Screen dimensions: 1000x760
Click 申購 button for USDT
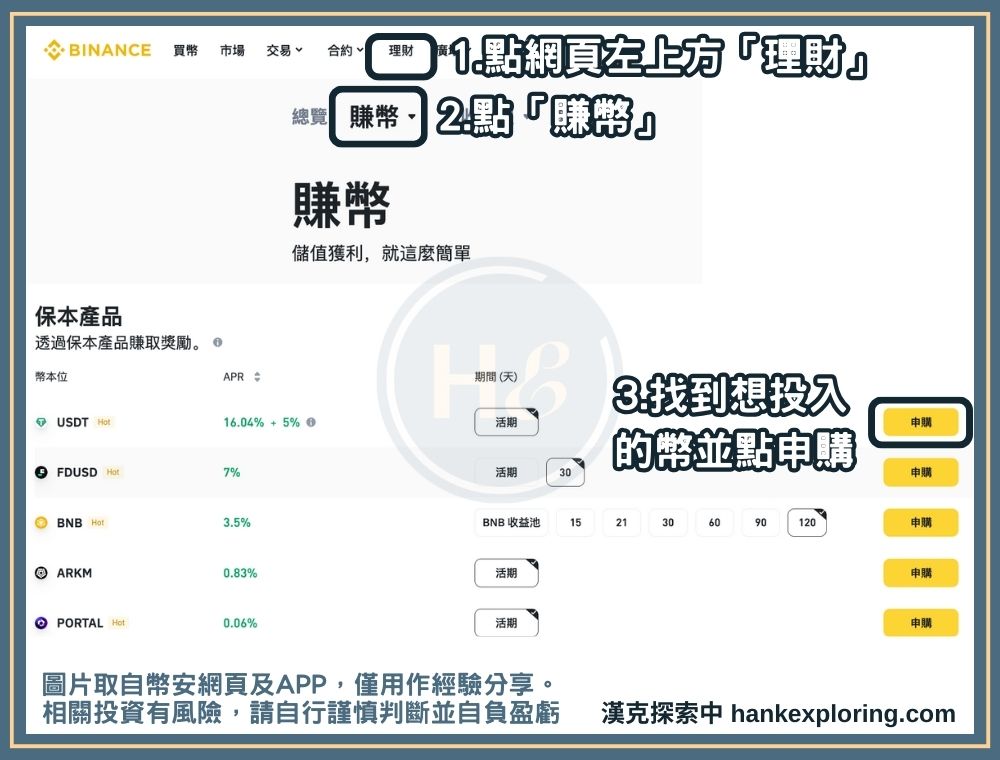coord(921,422)
